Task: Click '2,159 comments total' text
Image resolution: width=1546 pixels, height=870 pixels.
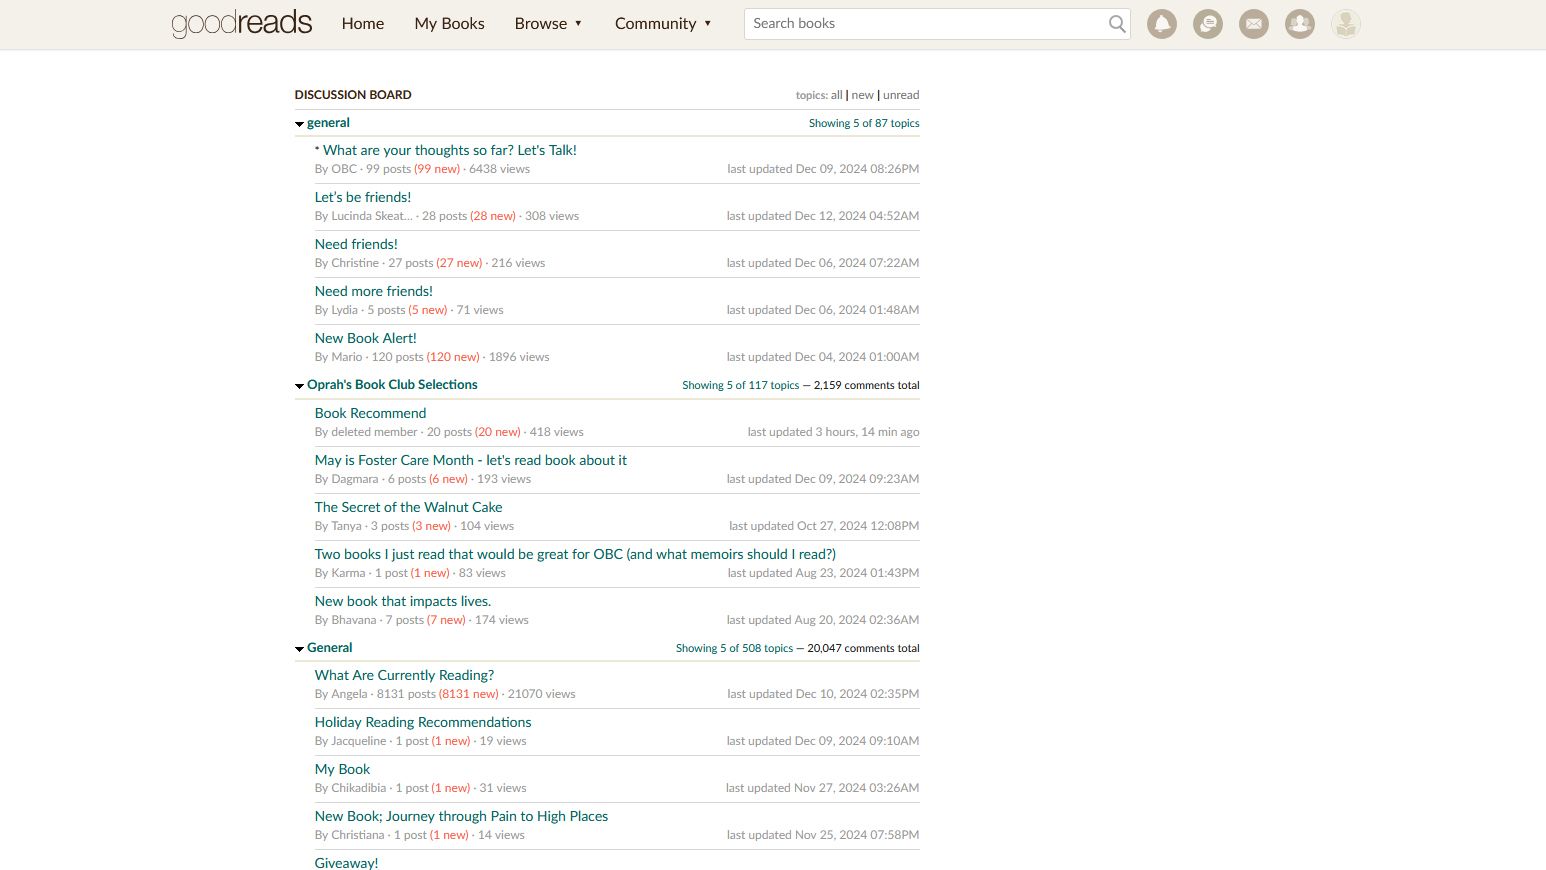Action: (867, 385)
